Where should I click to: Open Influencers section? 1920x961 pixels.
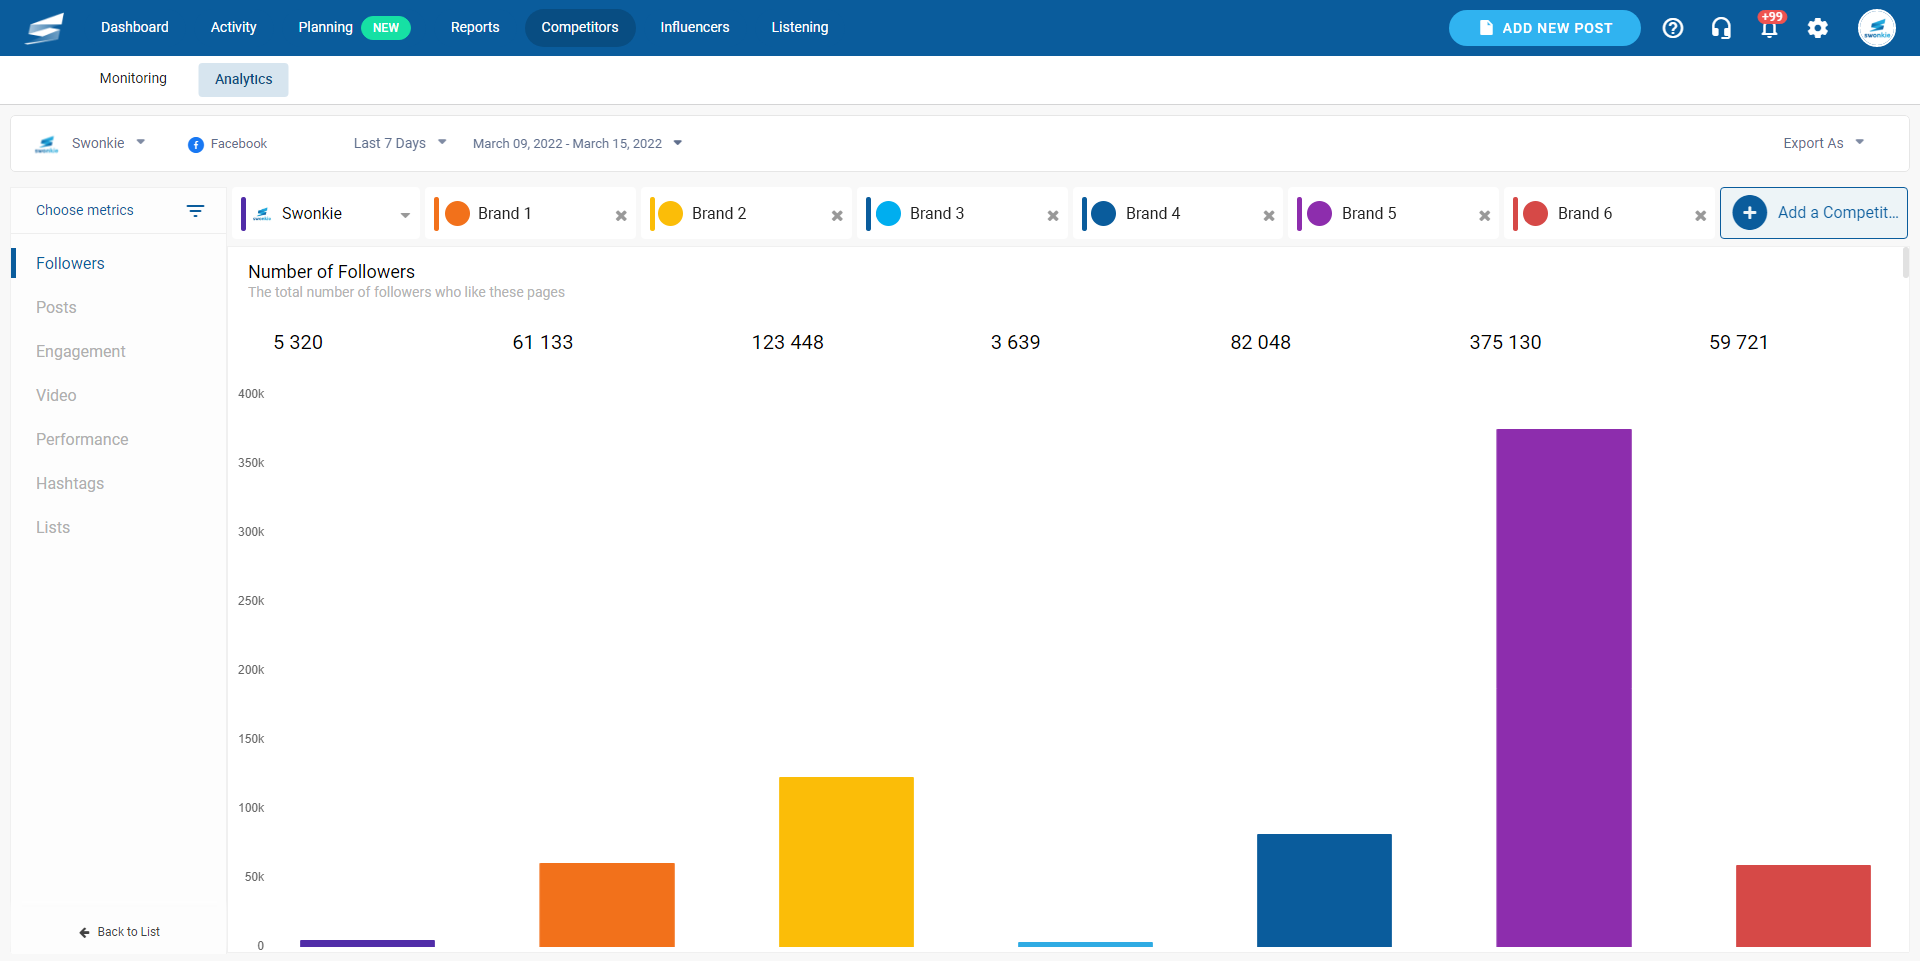click(695, 28)
